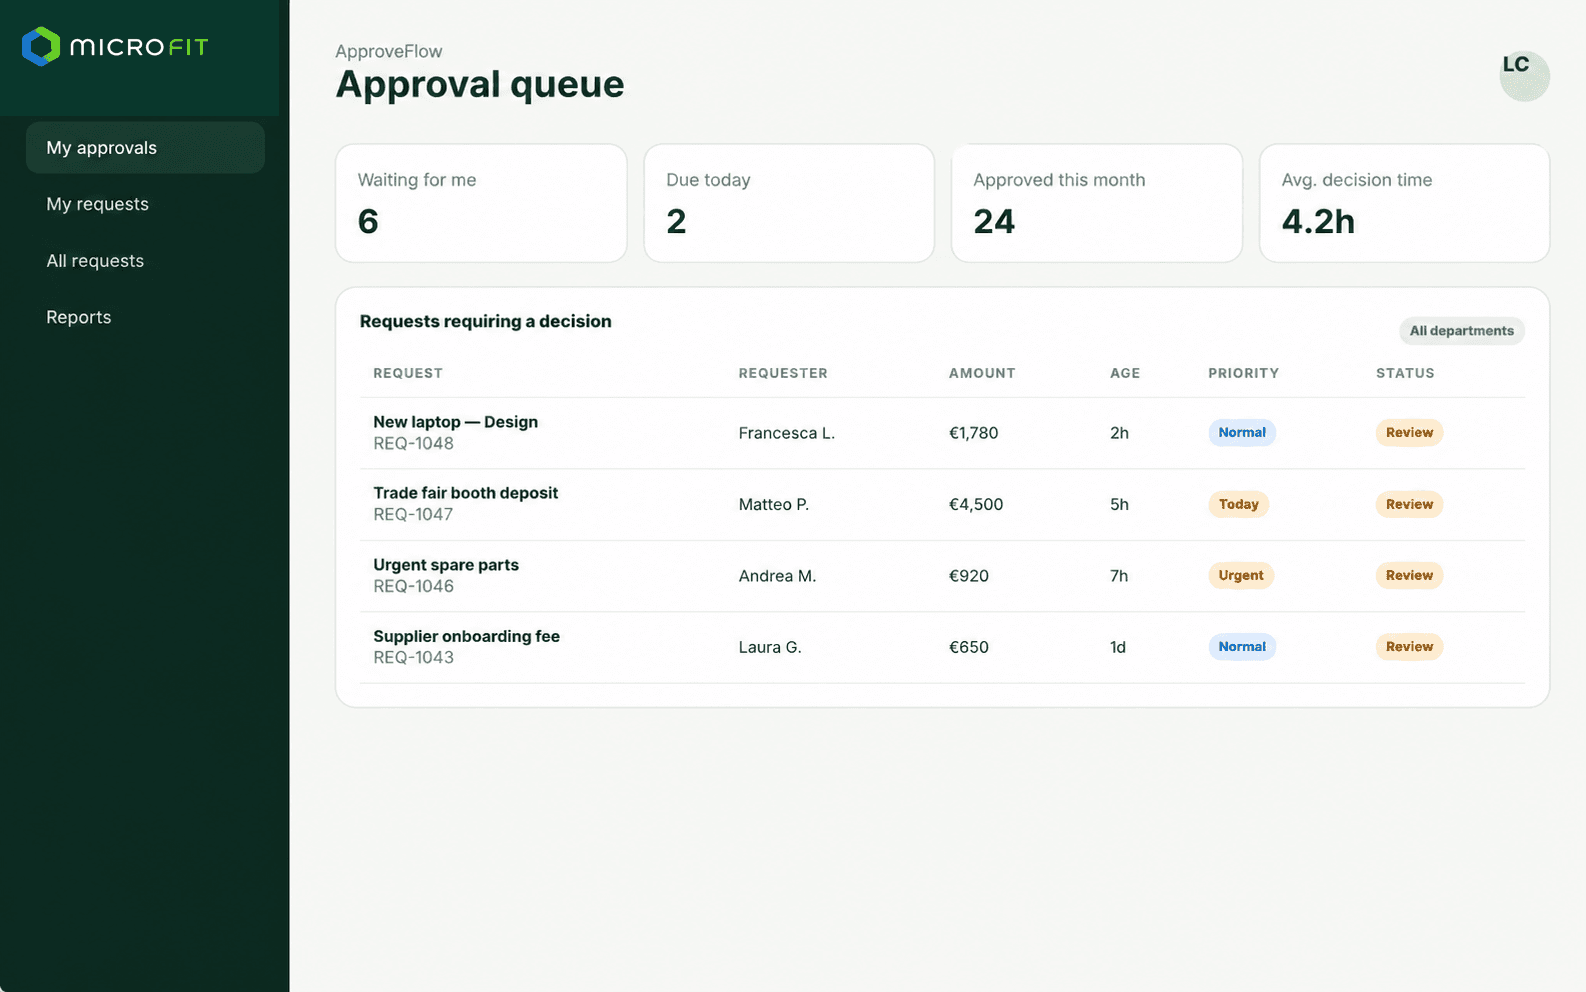Click the amount €920
Image resolution: width=1586 pixels, height=992 pixels.
click(x=969, y=576)
